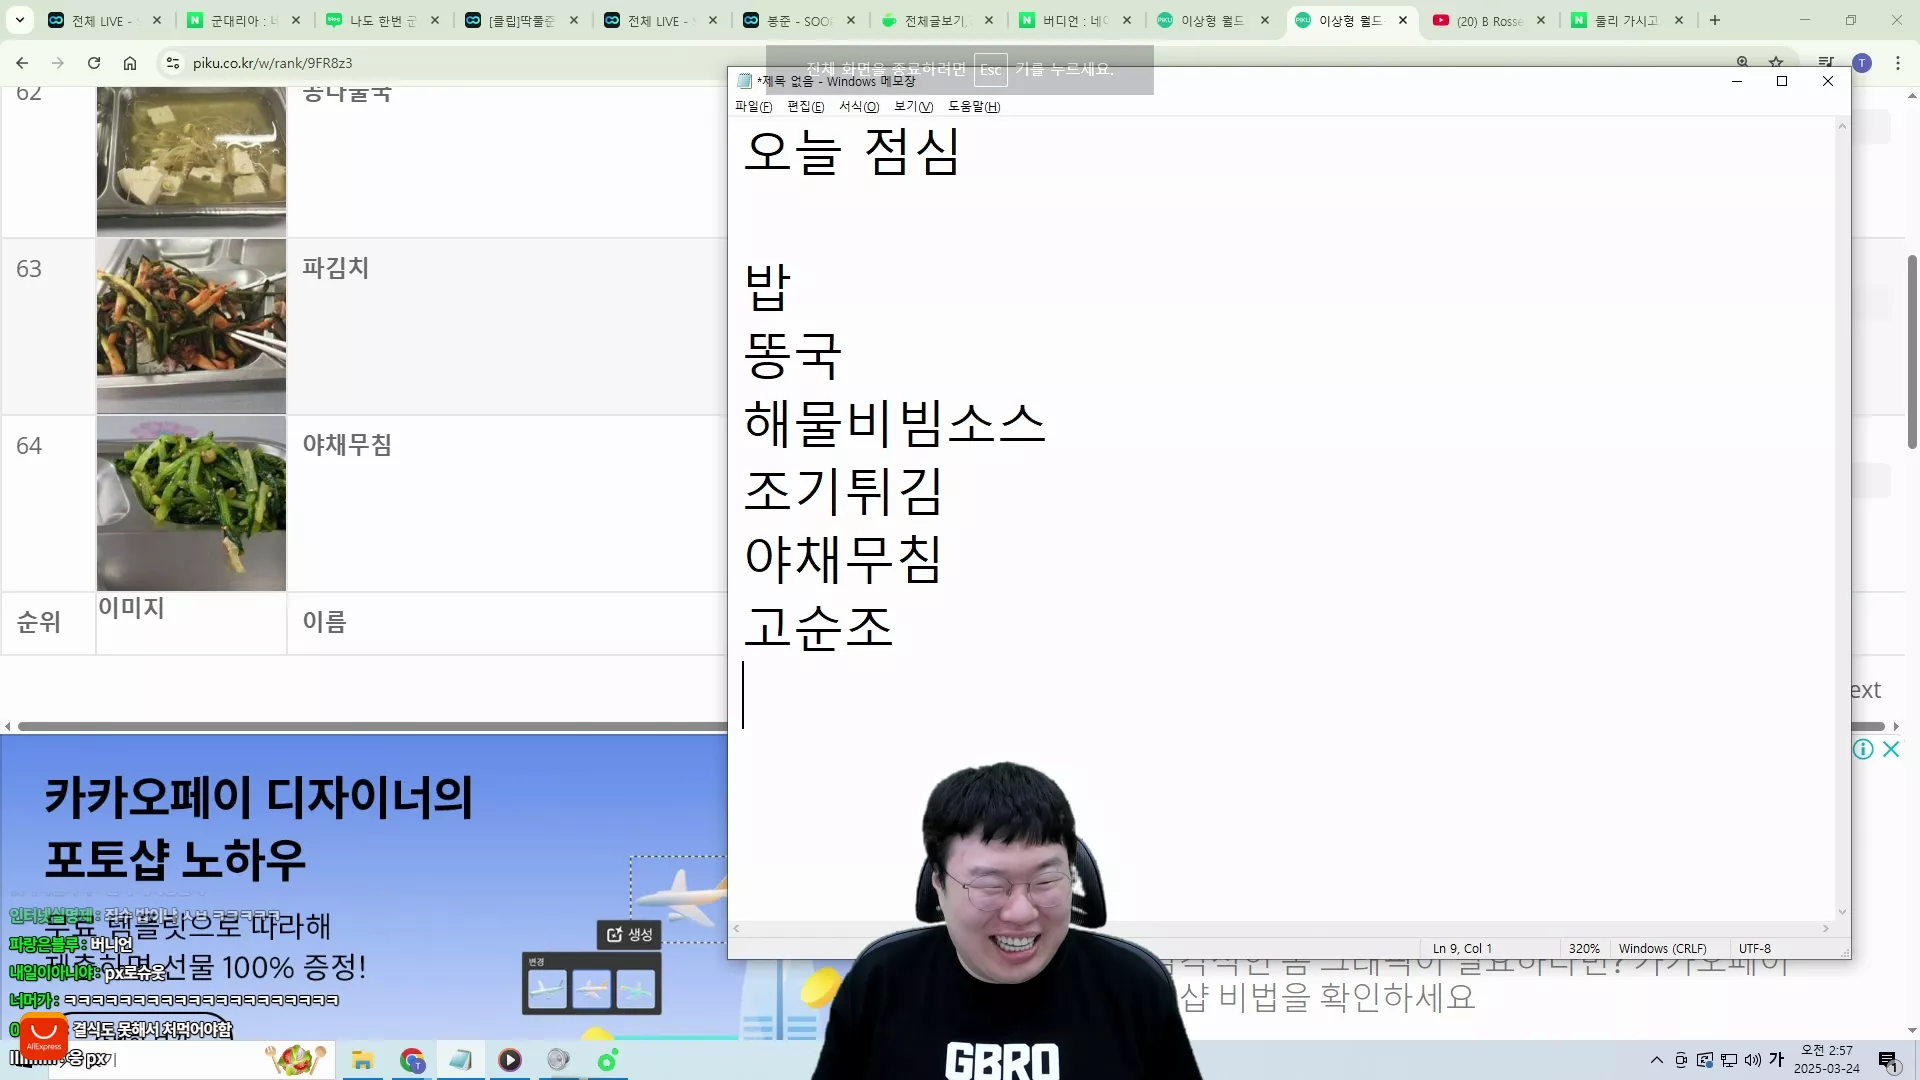
Task: Go forward in Chrome
Action: (x=58, y=63)
